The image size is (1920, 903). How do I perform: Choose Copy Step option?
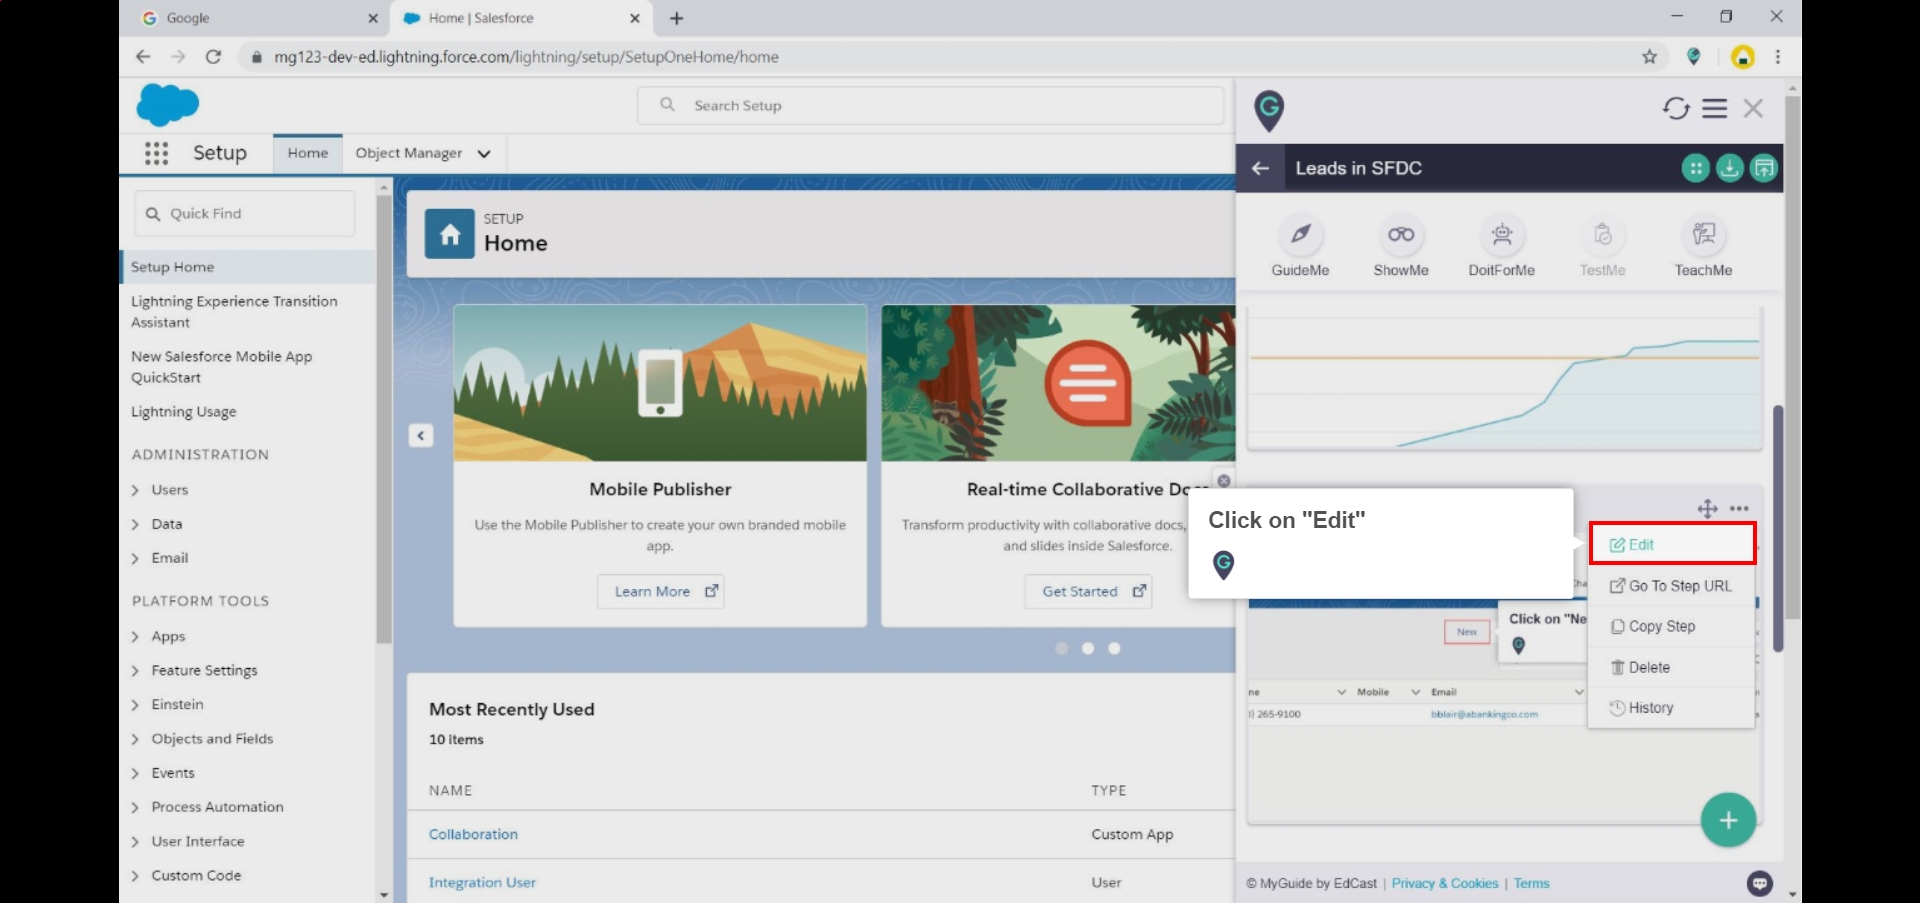pos(1672,626)
